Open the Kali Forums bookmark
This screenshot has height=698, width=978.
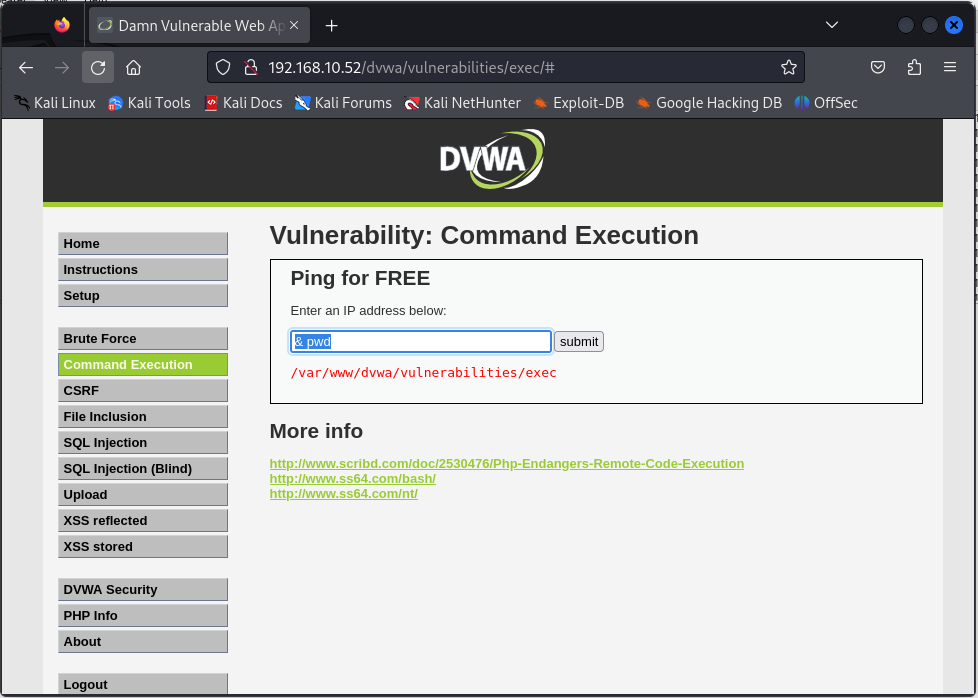pyautogui.click(x=343, y=103)
